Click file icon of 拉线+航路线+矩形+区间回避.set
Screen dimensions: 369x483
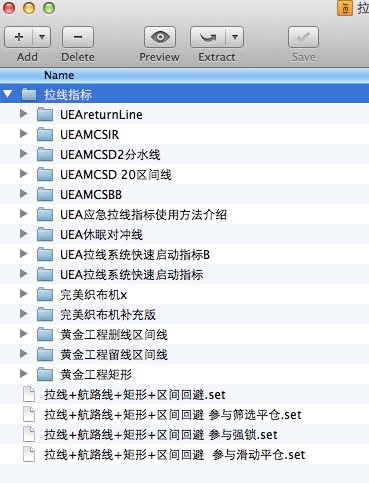pyautogui.click(x=29, y=394)
